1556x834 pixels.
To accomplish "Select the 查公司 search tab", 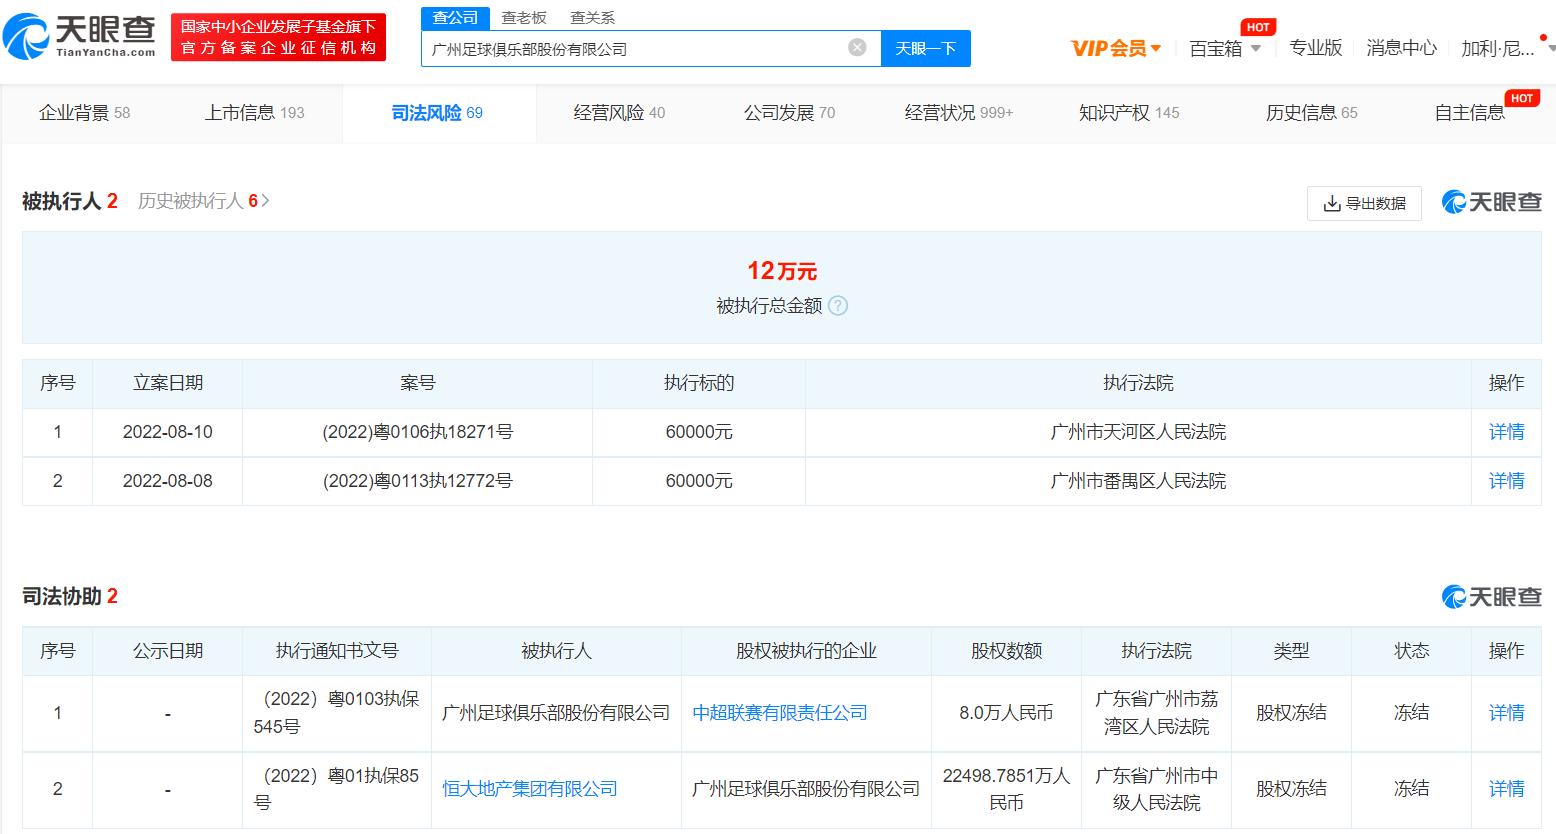I will coord(455,17).
